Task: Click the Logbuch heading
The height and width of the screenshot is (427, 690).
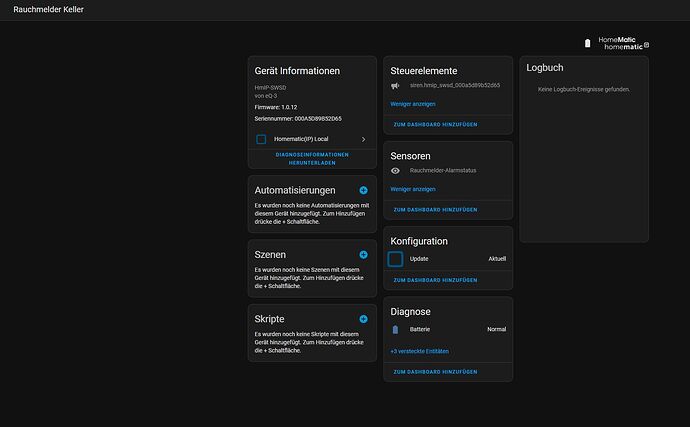Action: click(545, 67)
